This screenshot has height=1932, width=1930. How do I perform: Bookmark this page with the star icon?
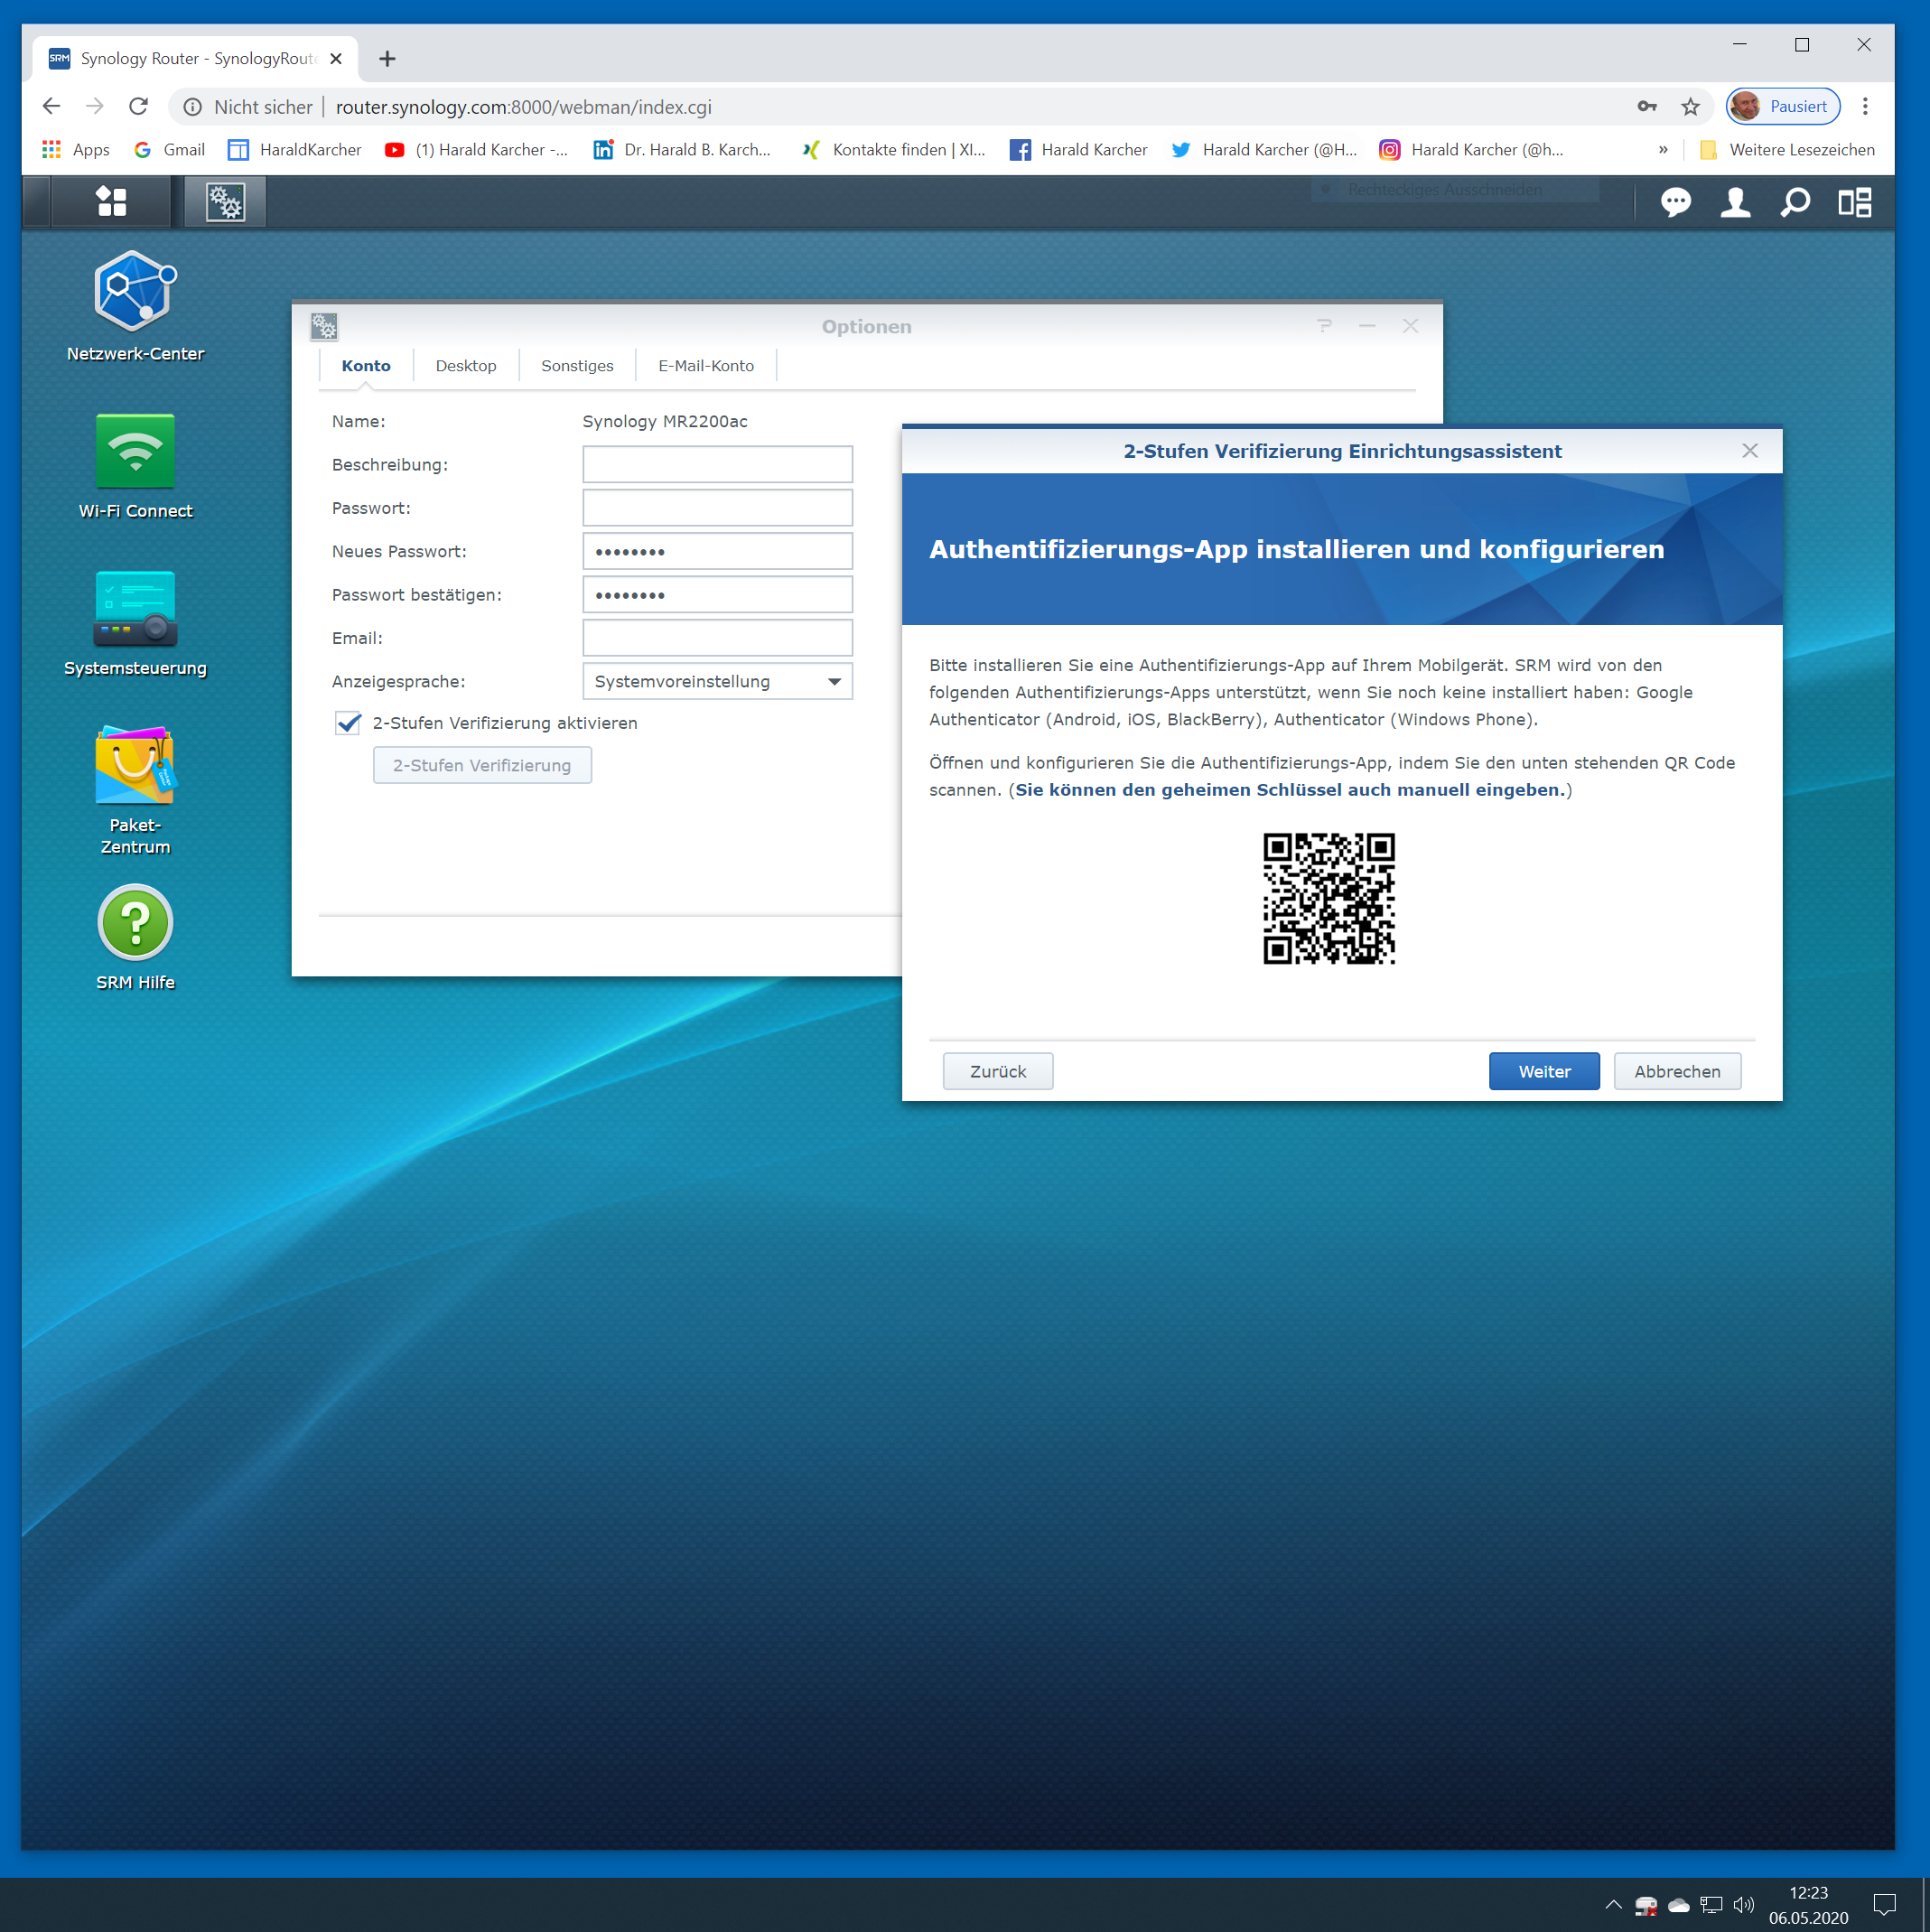[x=1690, y=107]
